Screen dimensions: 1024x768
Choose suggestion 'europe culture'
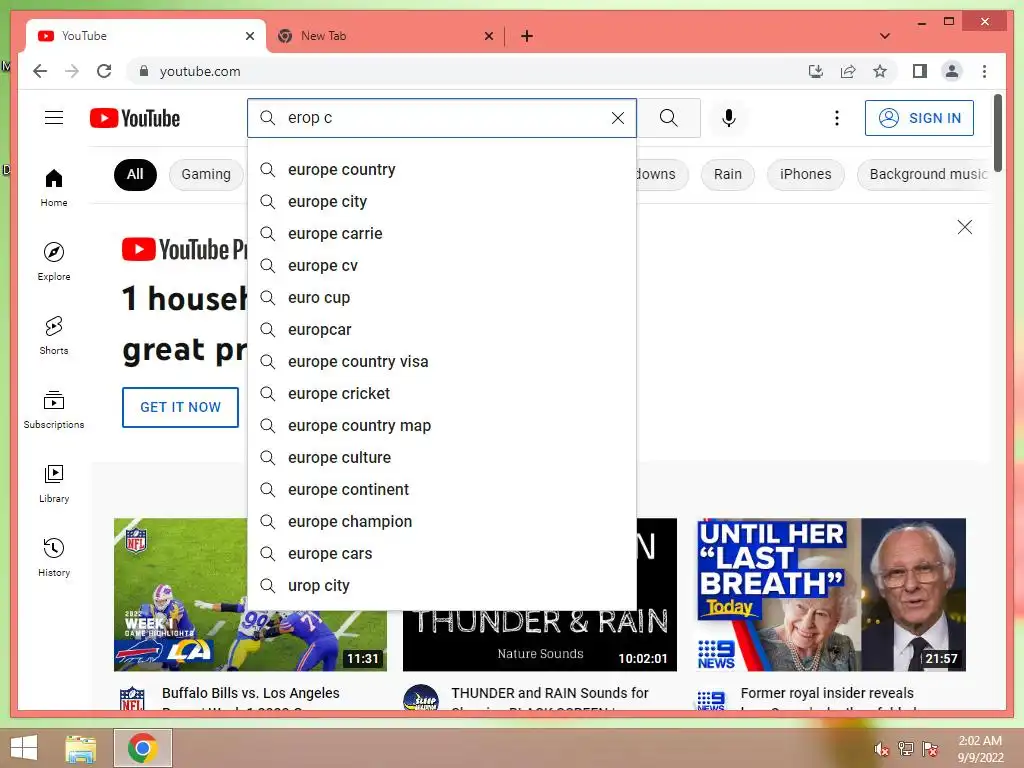(x=442, y=458)
